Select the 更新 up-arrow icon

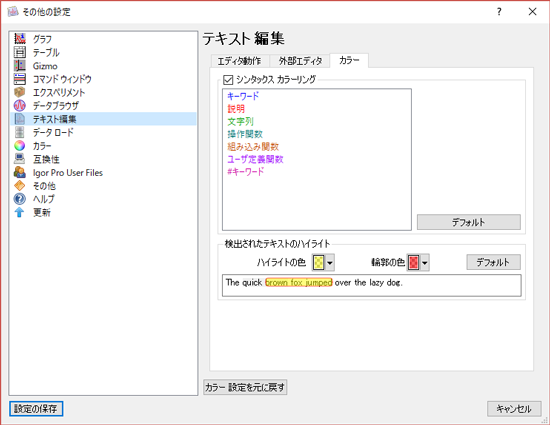click(20, 212)
